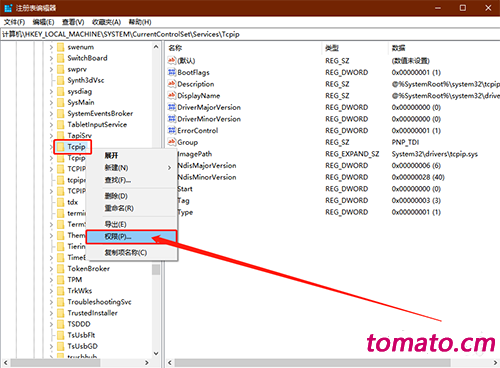Click the DisplayName string value icon
Viewport: 500px width, 368px height.
tap(171, 95)
